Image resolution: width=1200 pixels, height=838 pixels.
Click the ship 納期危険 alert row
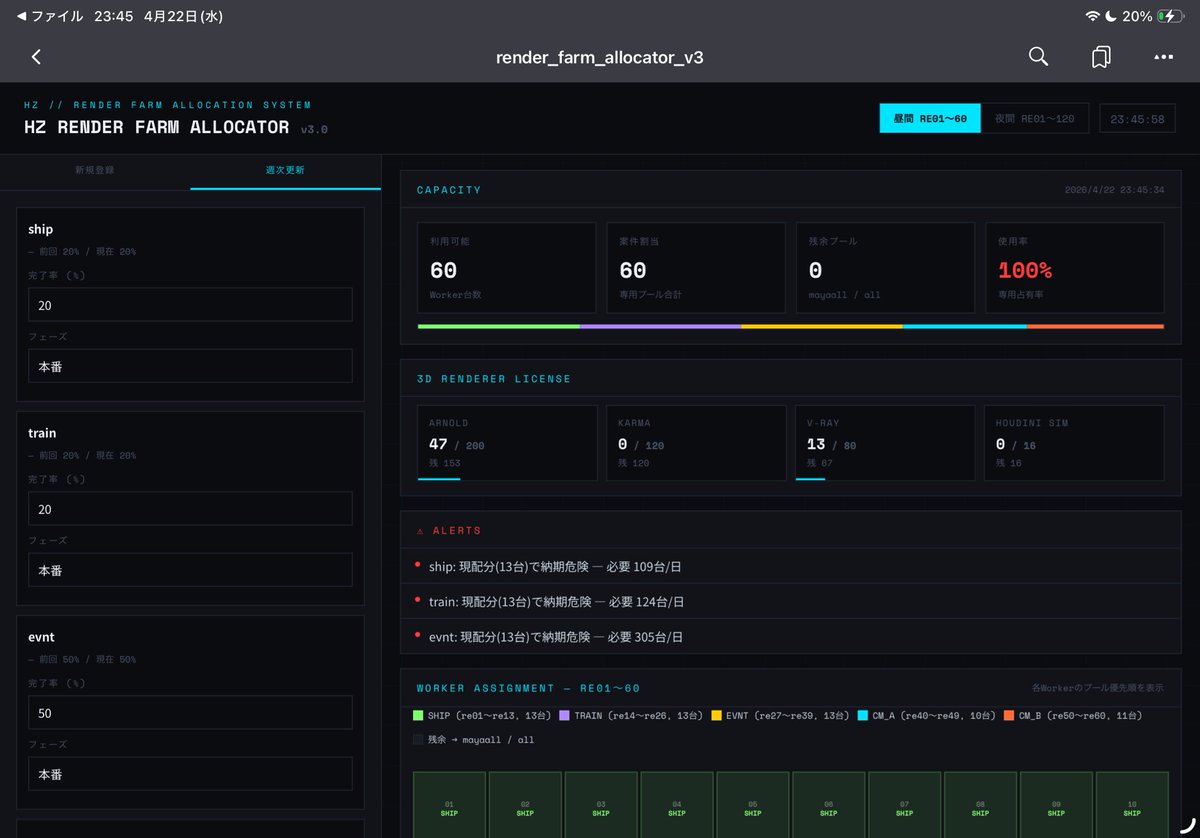[x=790, y=566]
